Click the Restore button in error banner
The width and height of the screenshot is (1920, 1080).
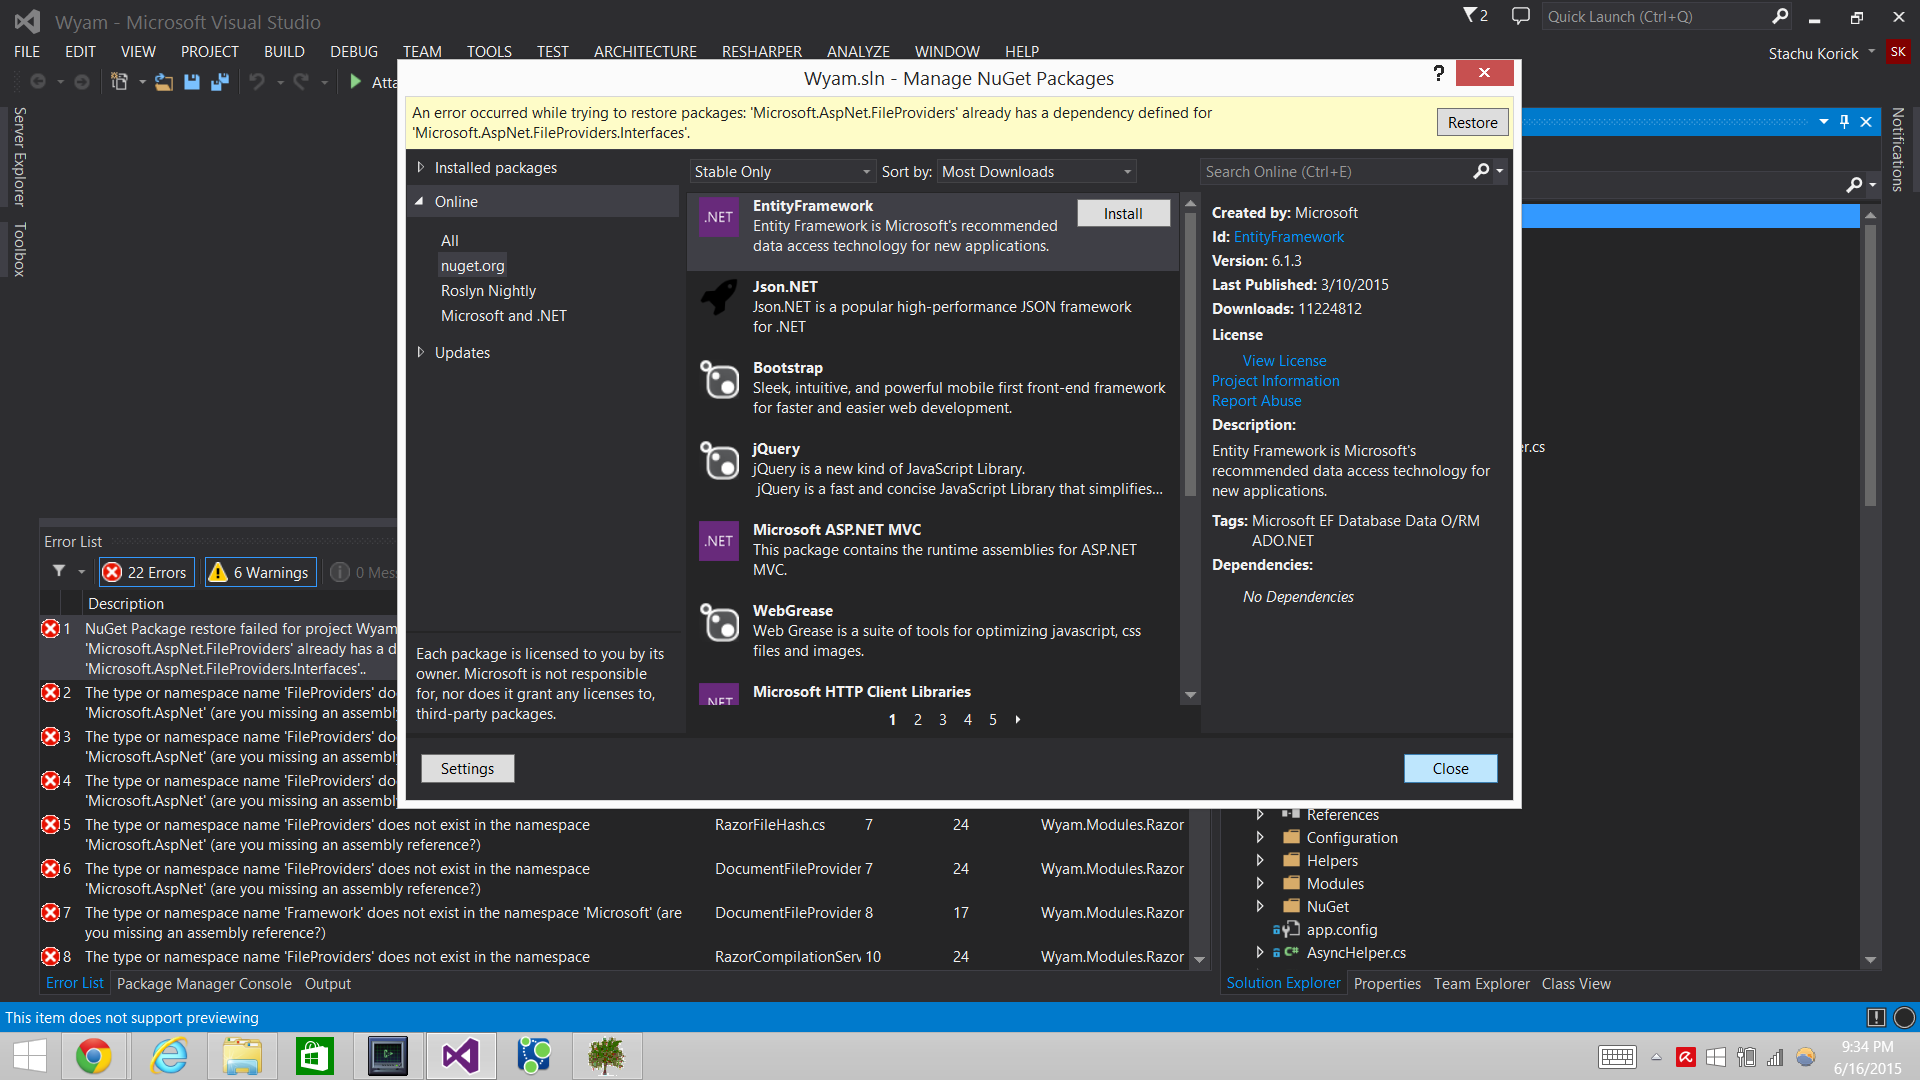1473,122
